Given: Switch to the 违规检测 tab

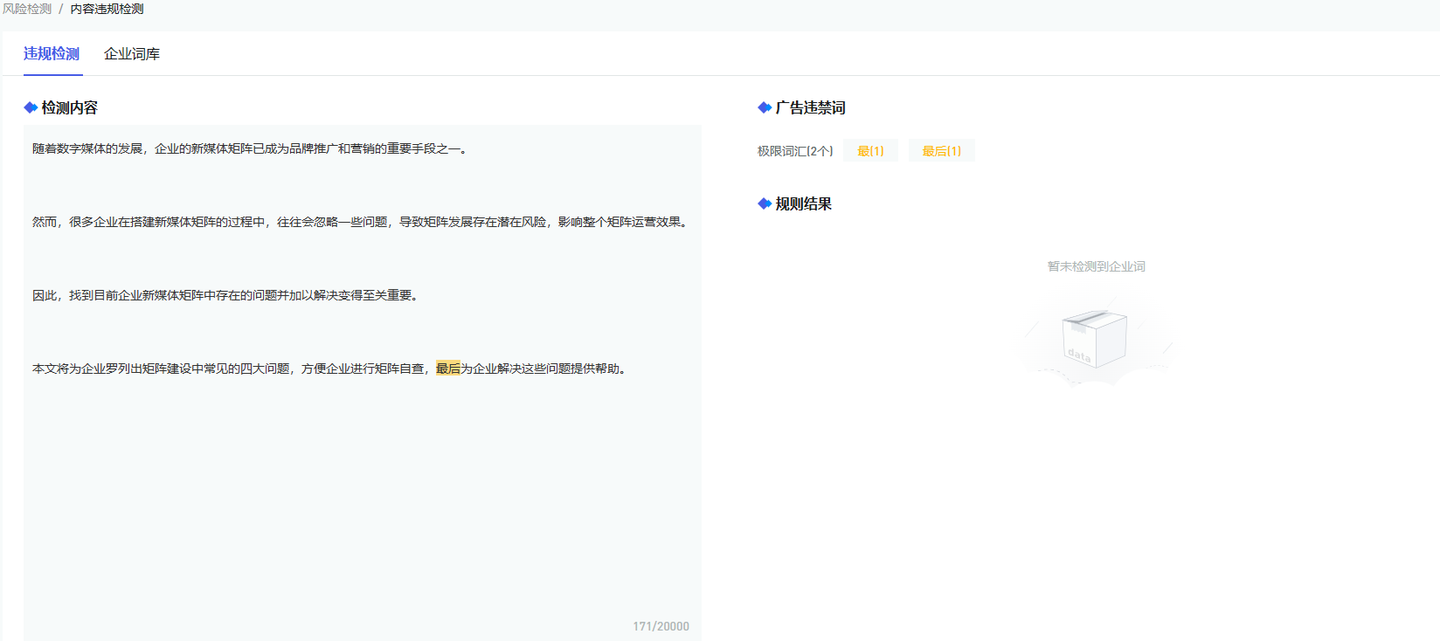Looking at the screenshot, I should pyautogui.click(x=52, y=54).
